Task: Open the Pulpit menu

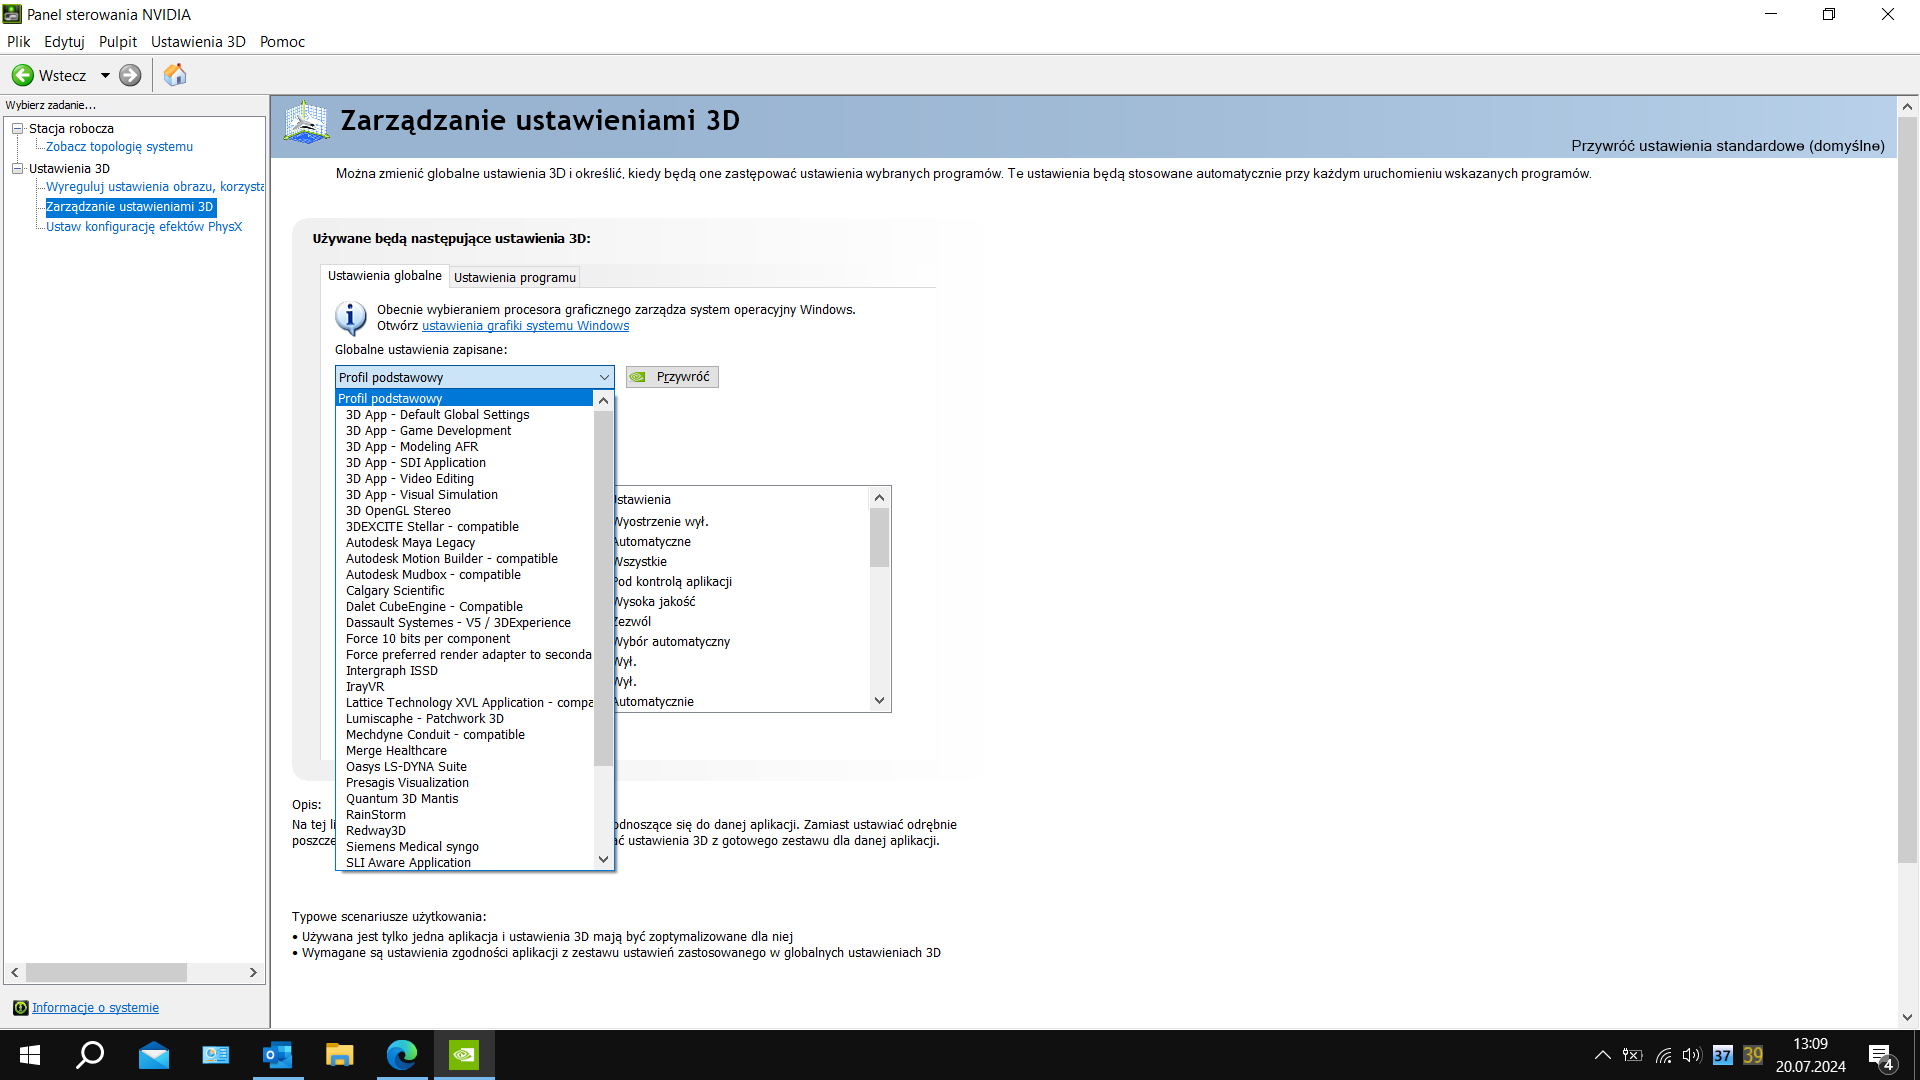Action: [x=118, y=42]
